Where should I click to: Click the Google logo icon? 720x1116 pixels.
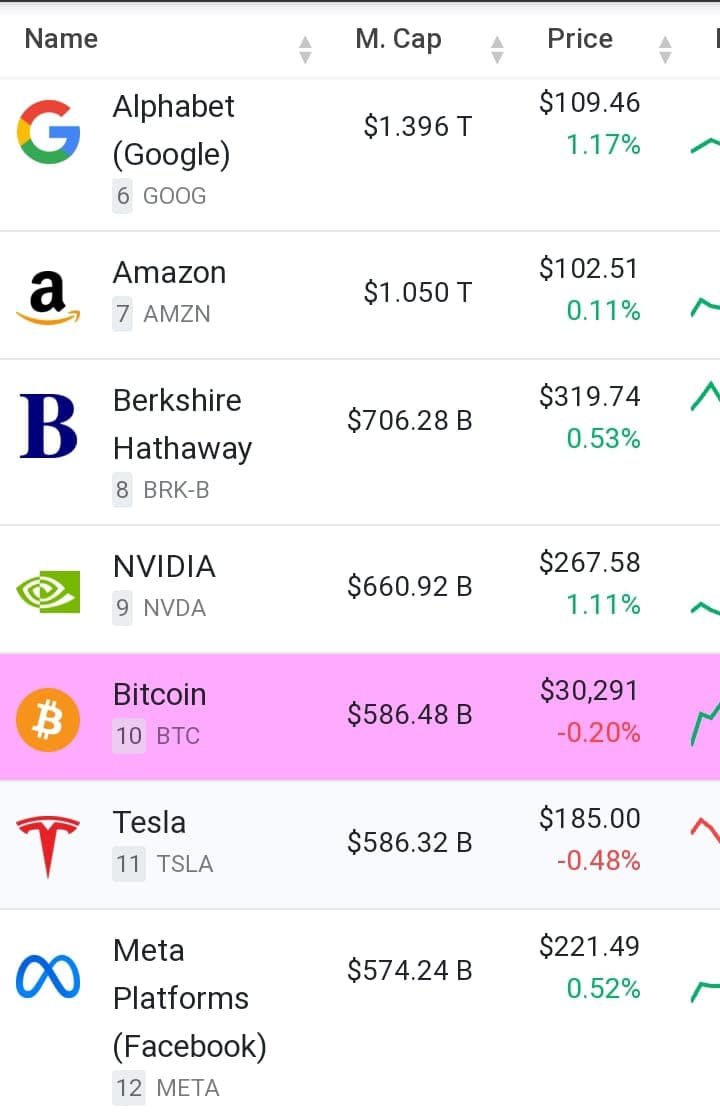pos(48,132)
